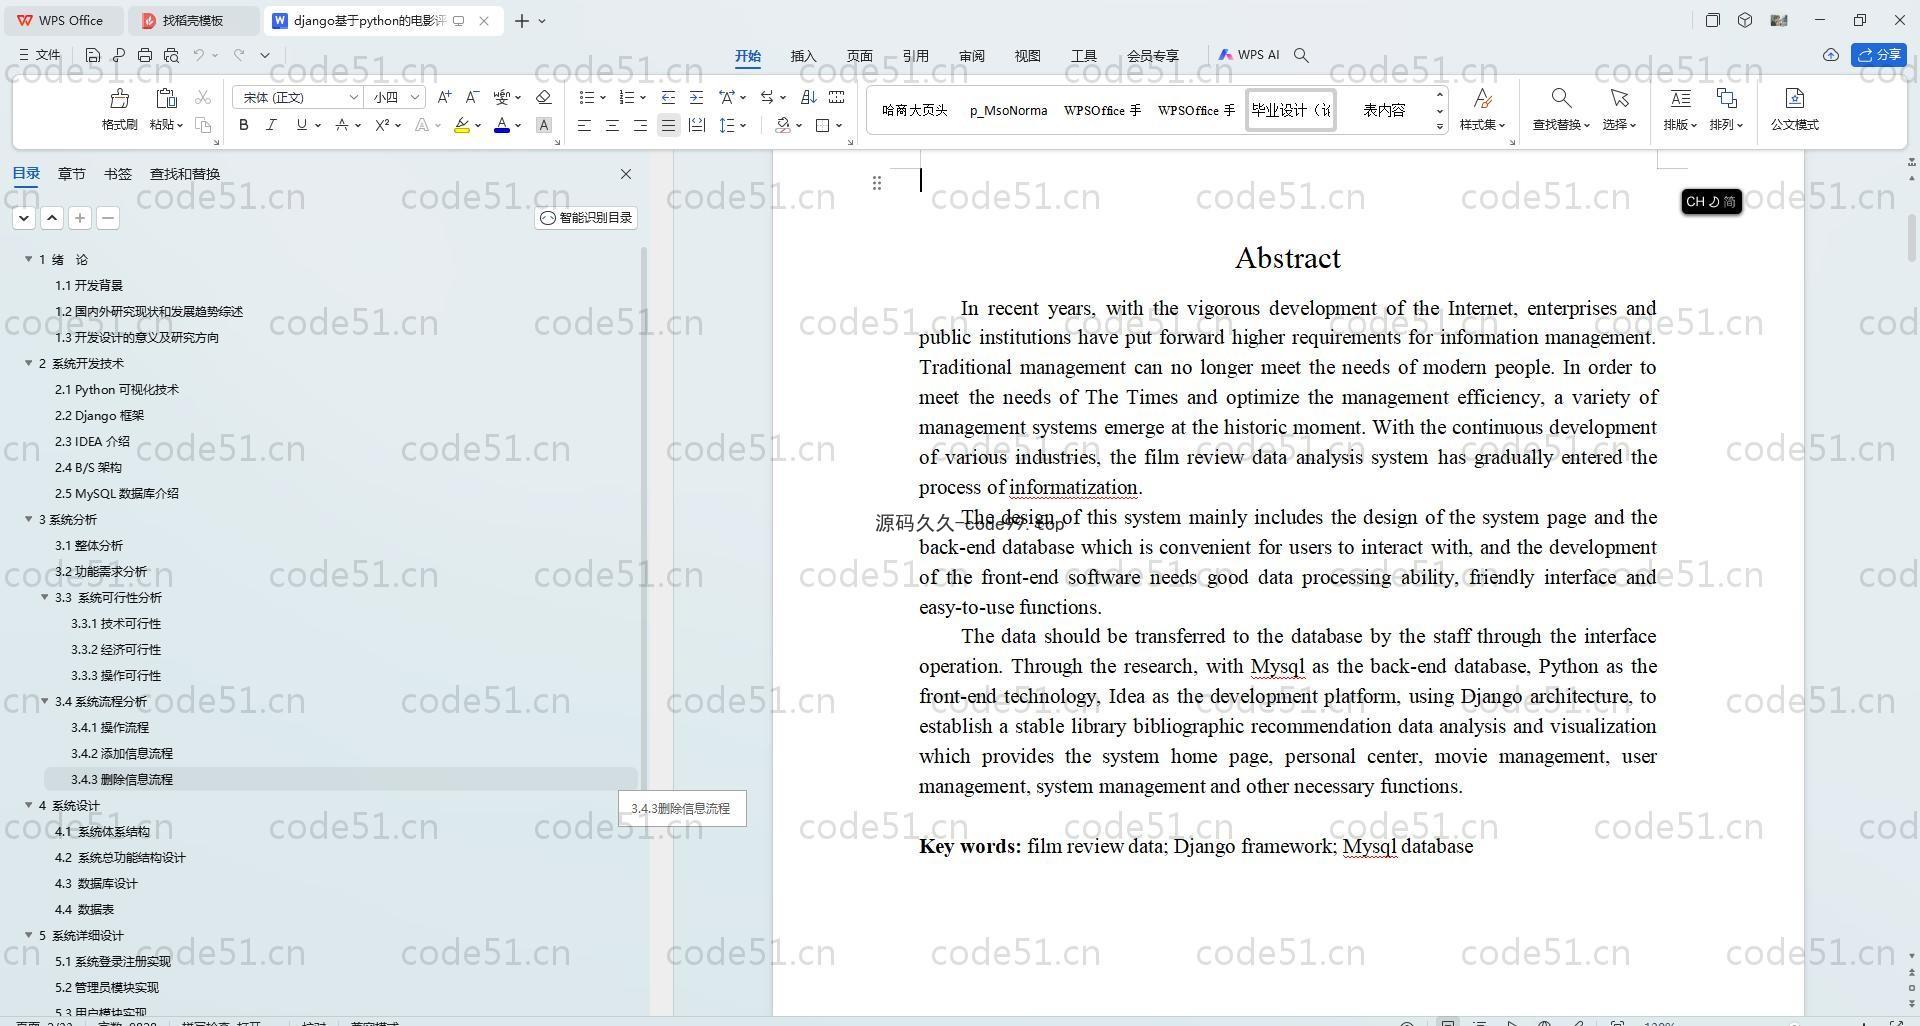1920x1026 pixels.
Task: Click the Undo arrow icon
Action: coord(199,55)
